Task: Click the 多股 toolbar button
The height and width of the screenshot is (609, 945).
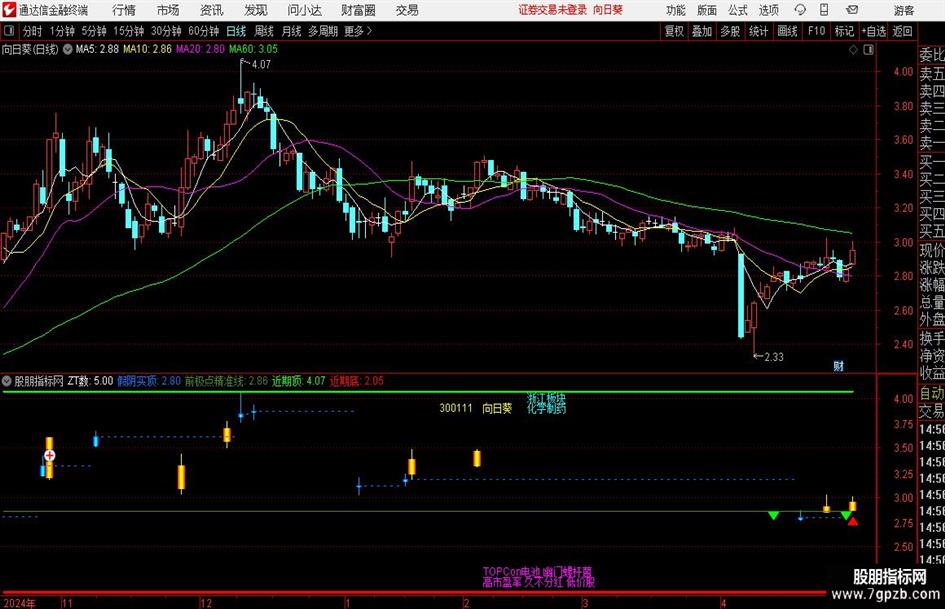Action: (730, 31)
